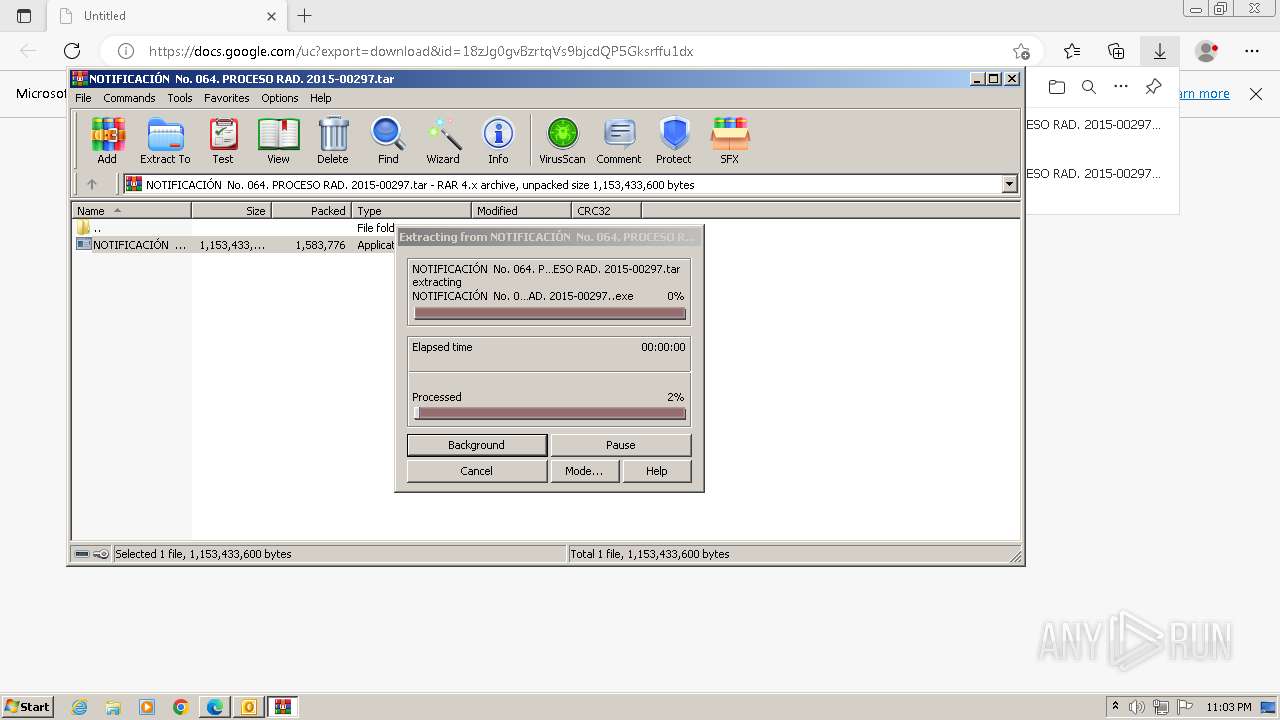The width and height of the screenshot is (1280, 720).
Task: Open the Commands menu
Action: pos(129,98)
